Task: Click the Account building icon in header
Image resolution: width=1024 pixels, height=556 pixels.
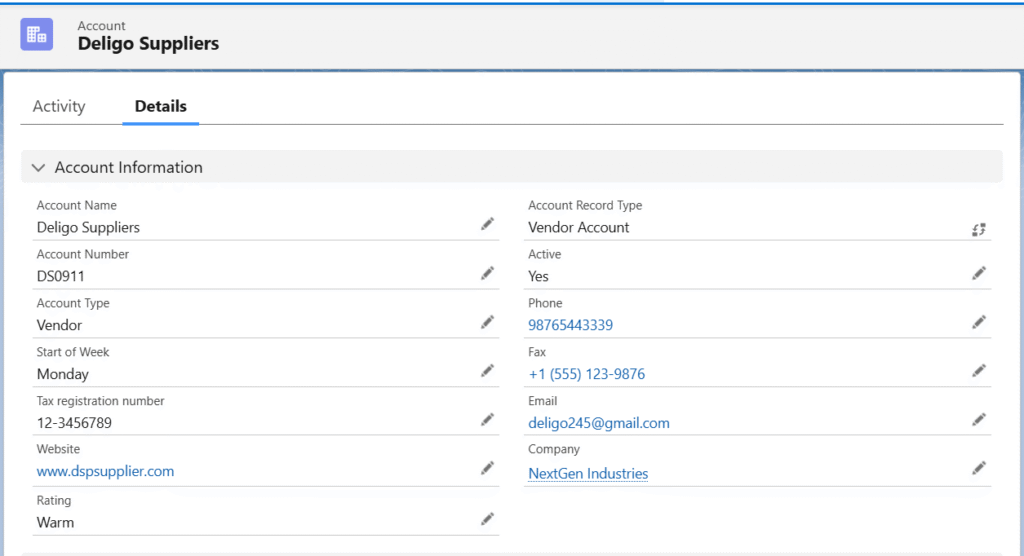Action: tap(37, 34)
